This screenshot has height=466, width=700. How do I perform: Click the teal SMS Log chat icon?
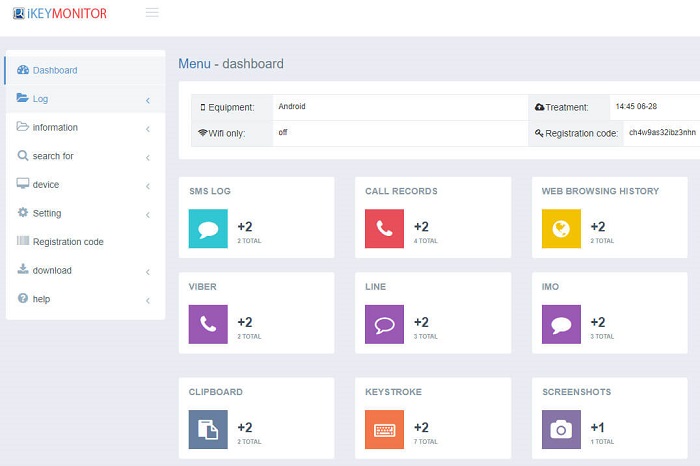point(208,229)
